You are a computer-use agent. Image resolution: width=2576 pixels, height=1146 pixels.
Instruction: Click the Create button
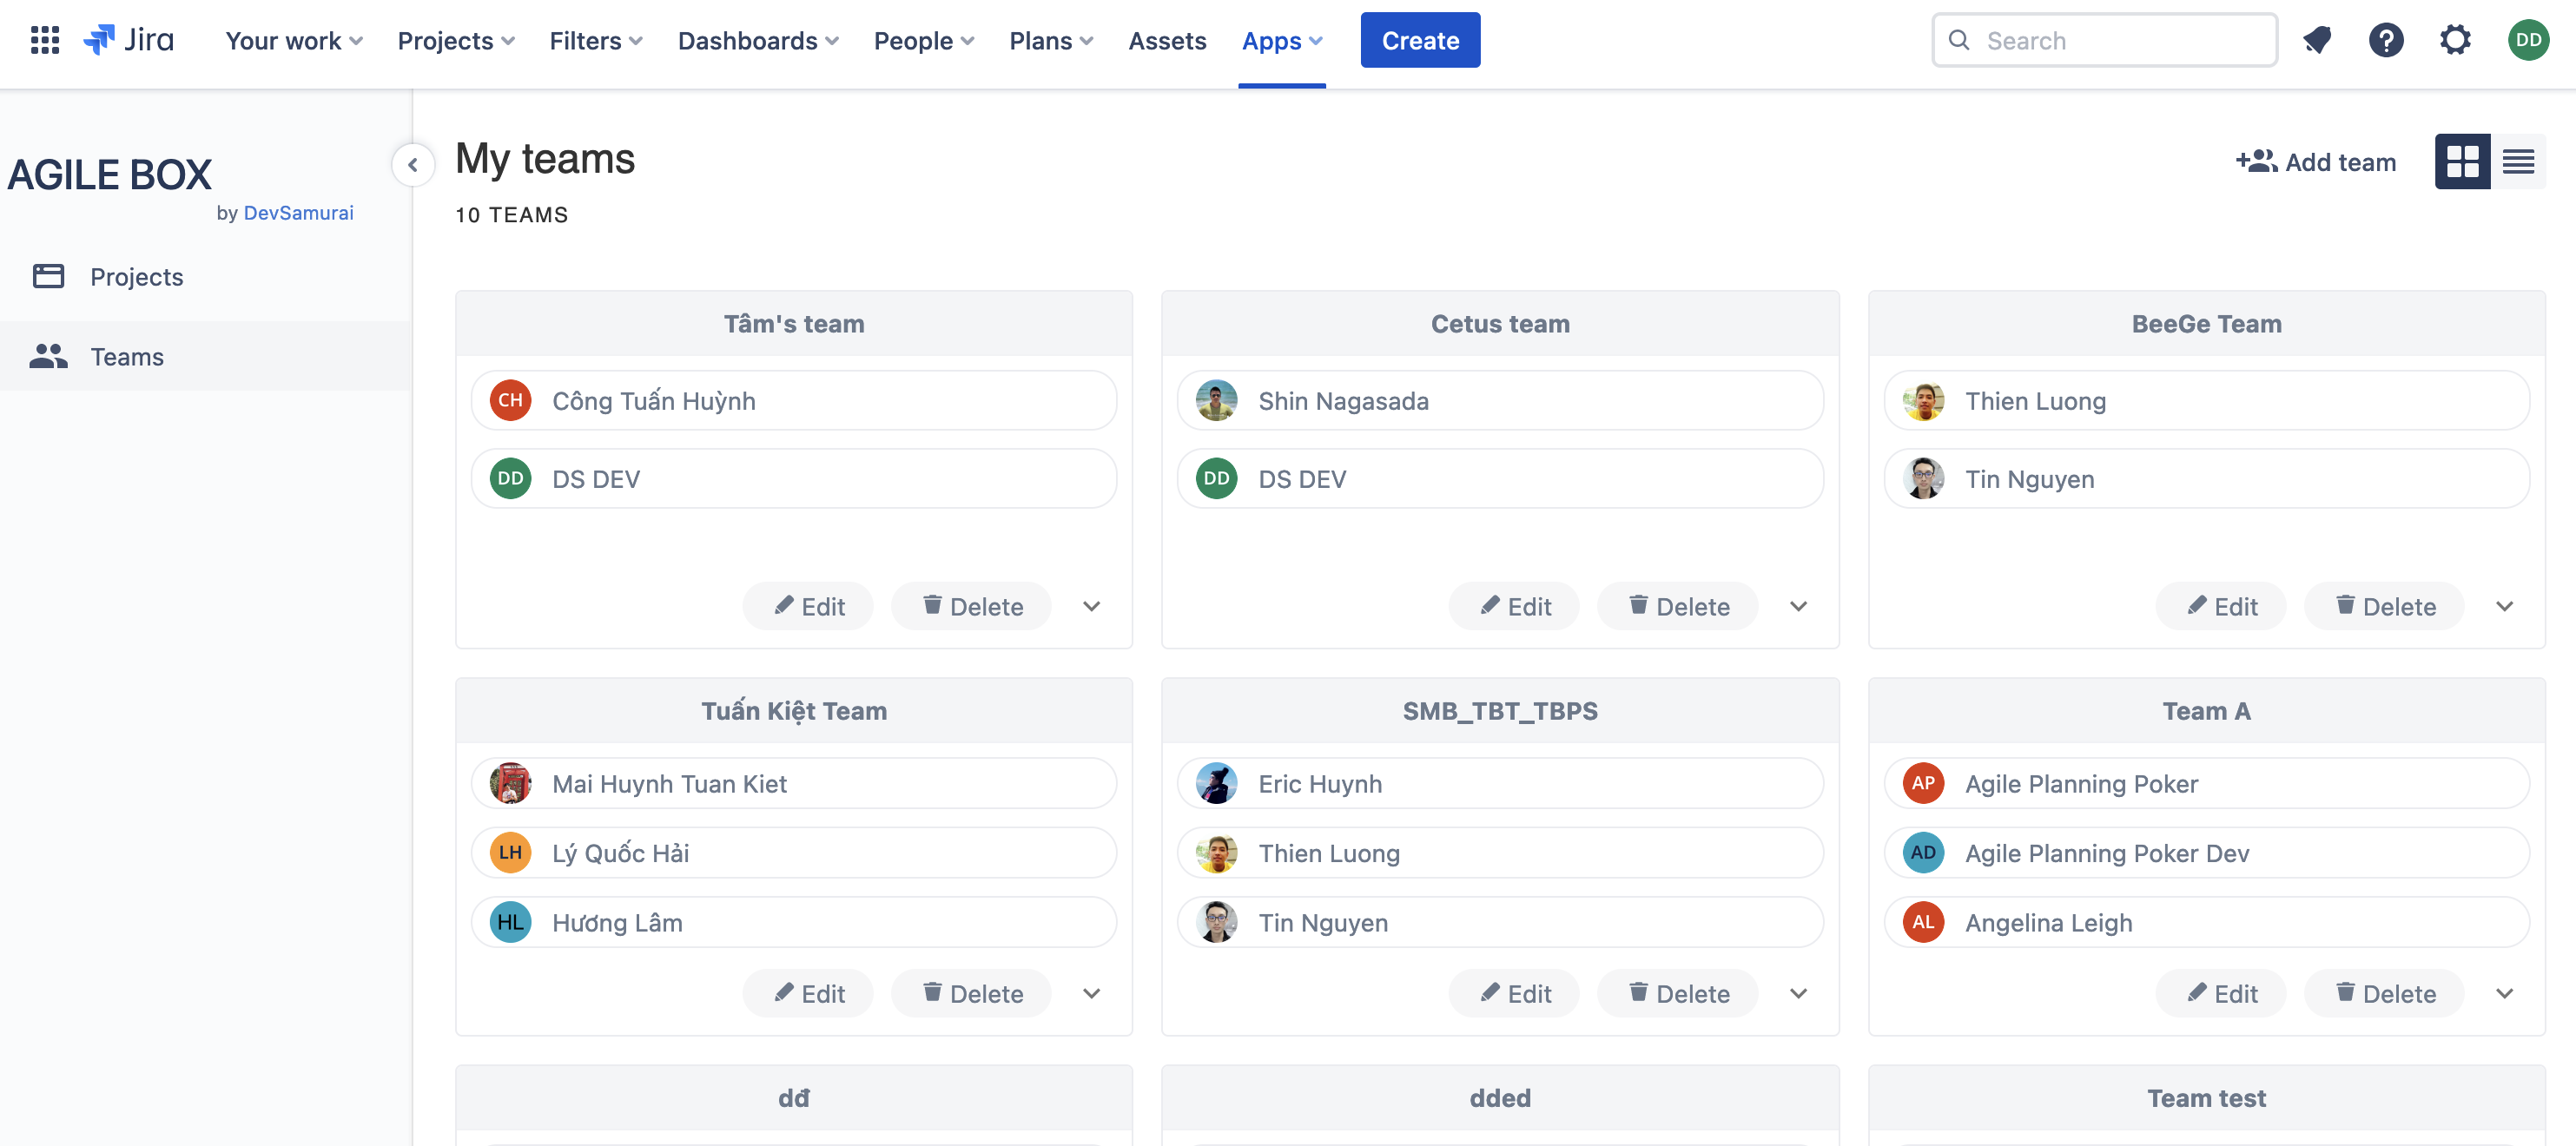coord(1419,40)
